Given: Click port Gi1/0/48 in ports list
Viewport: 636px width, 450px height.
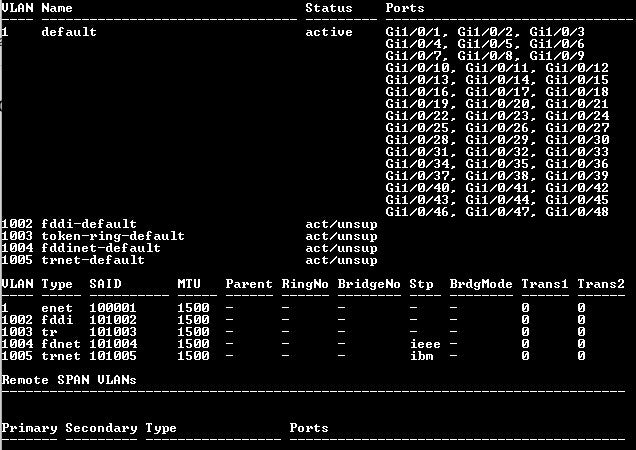Looking at the screenshot, I should 577,212.
